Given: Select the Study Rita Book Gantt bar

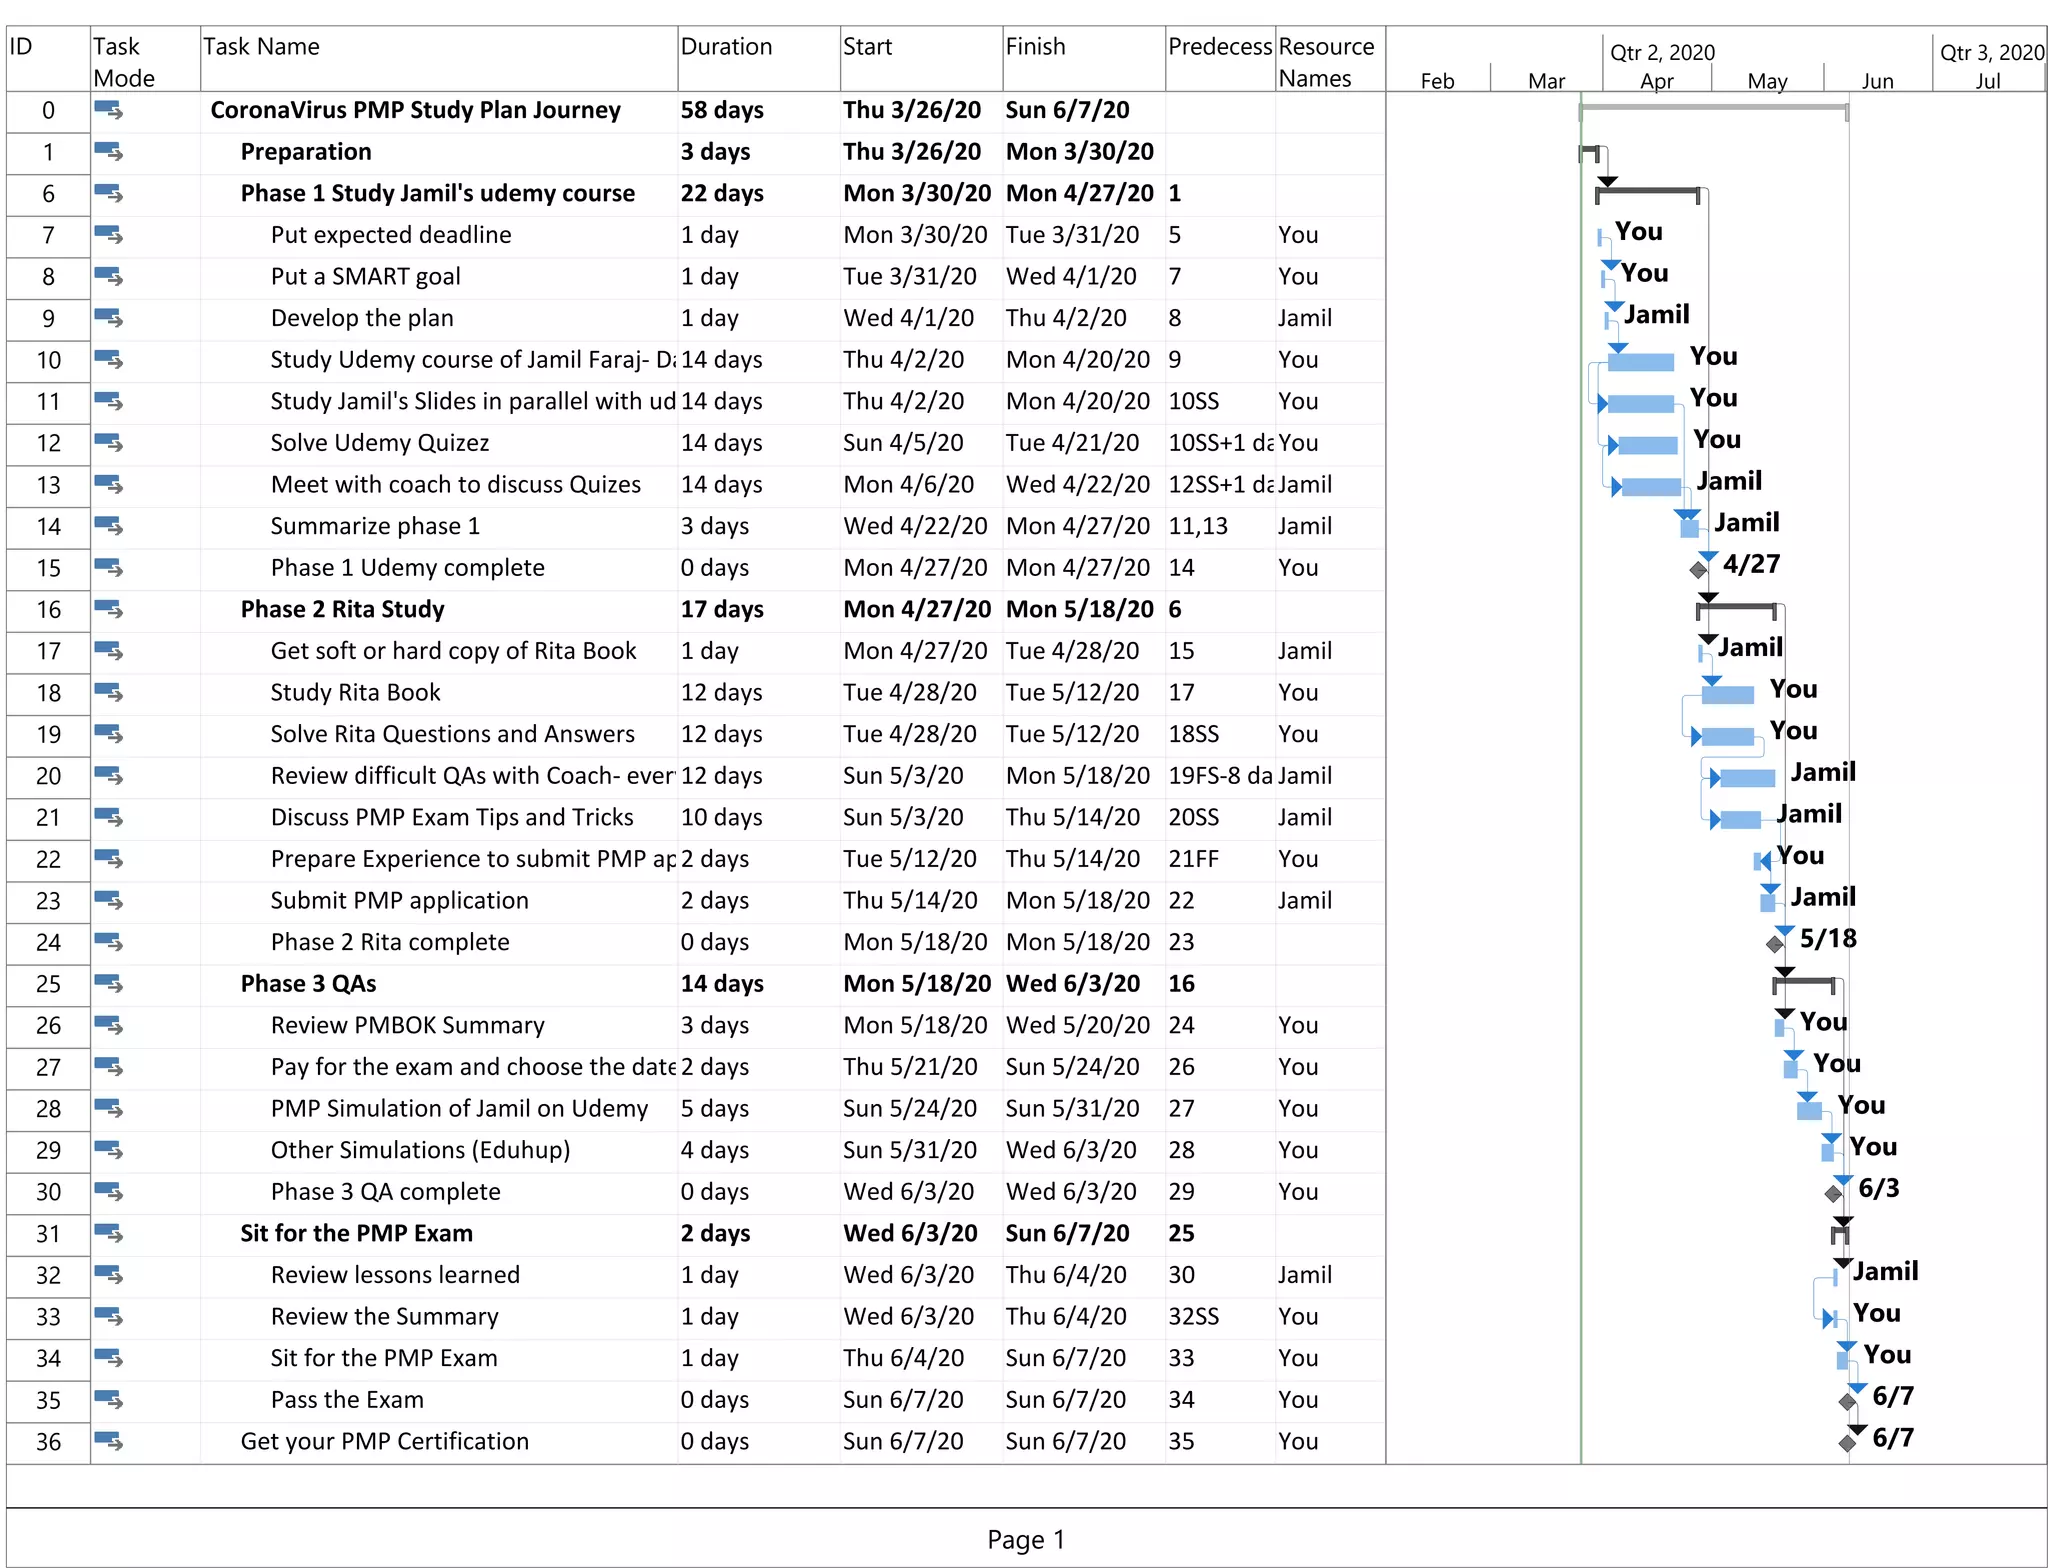Looking at the screenshot, I should coord(1728,695).
